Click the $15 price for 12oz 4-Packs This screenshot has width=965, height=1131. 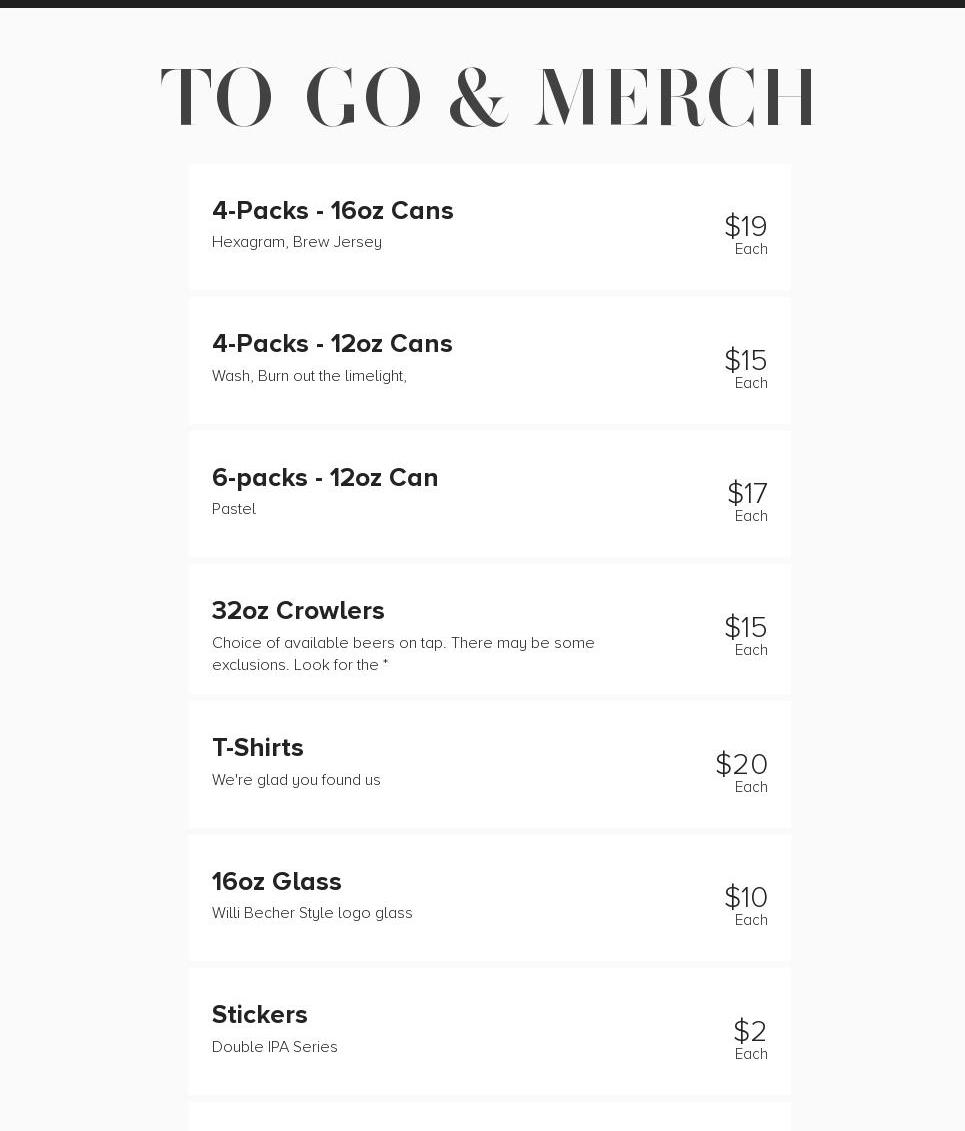coord(745,360)
